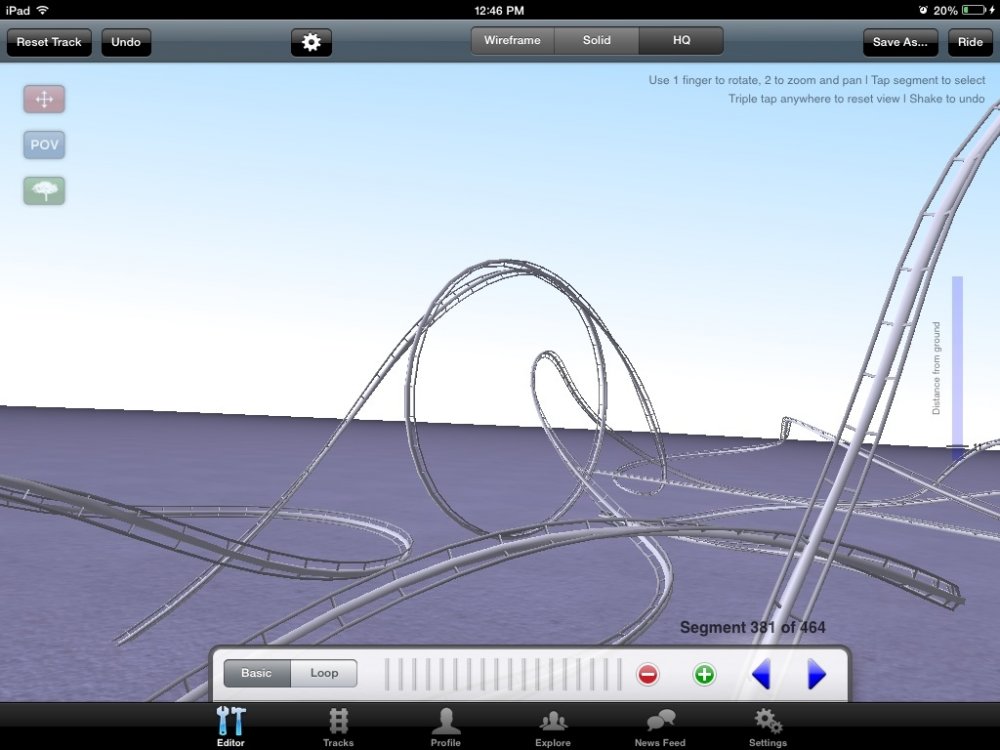Go to next segment with right arrow
This screenshot has height=750, width=1000.
click(x=817, y=674)
